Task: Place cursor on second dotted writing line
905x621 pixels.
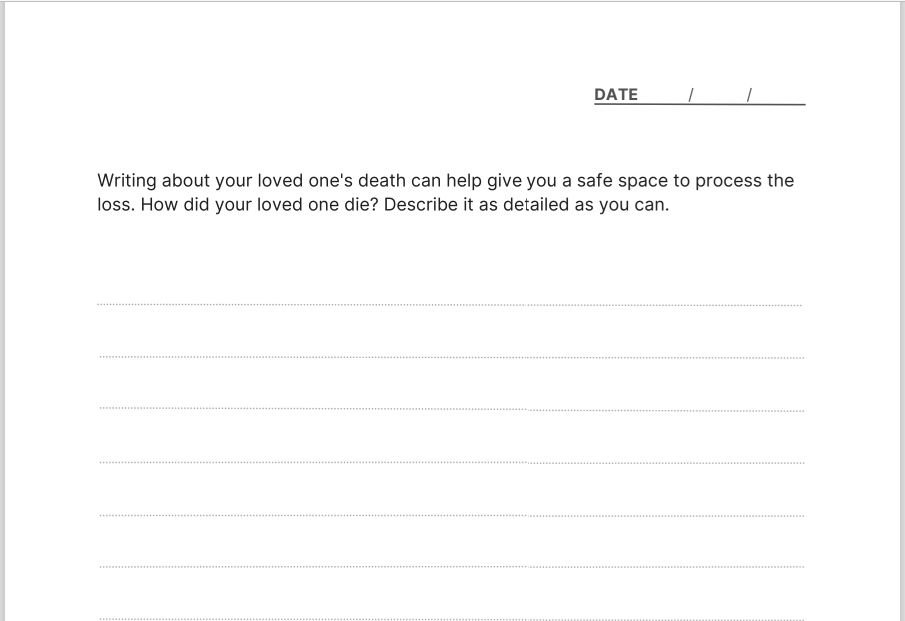Action: 450,357
